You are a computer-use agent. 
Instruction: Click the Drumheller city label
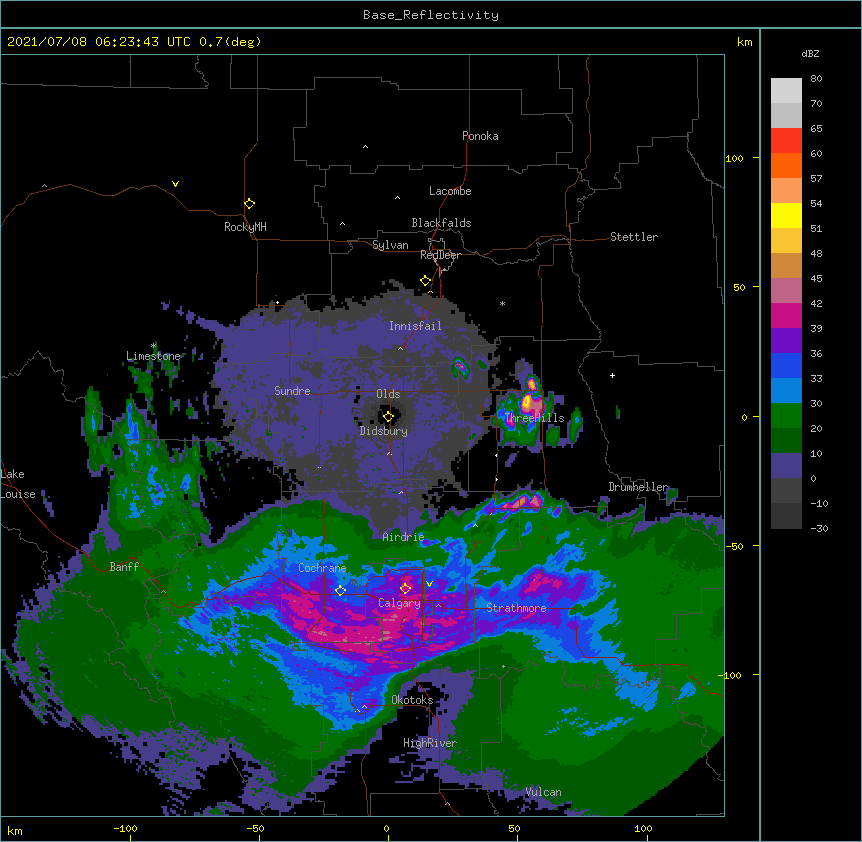point(638,487)
